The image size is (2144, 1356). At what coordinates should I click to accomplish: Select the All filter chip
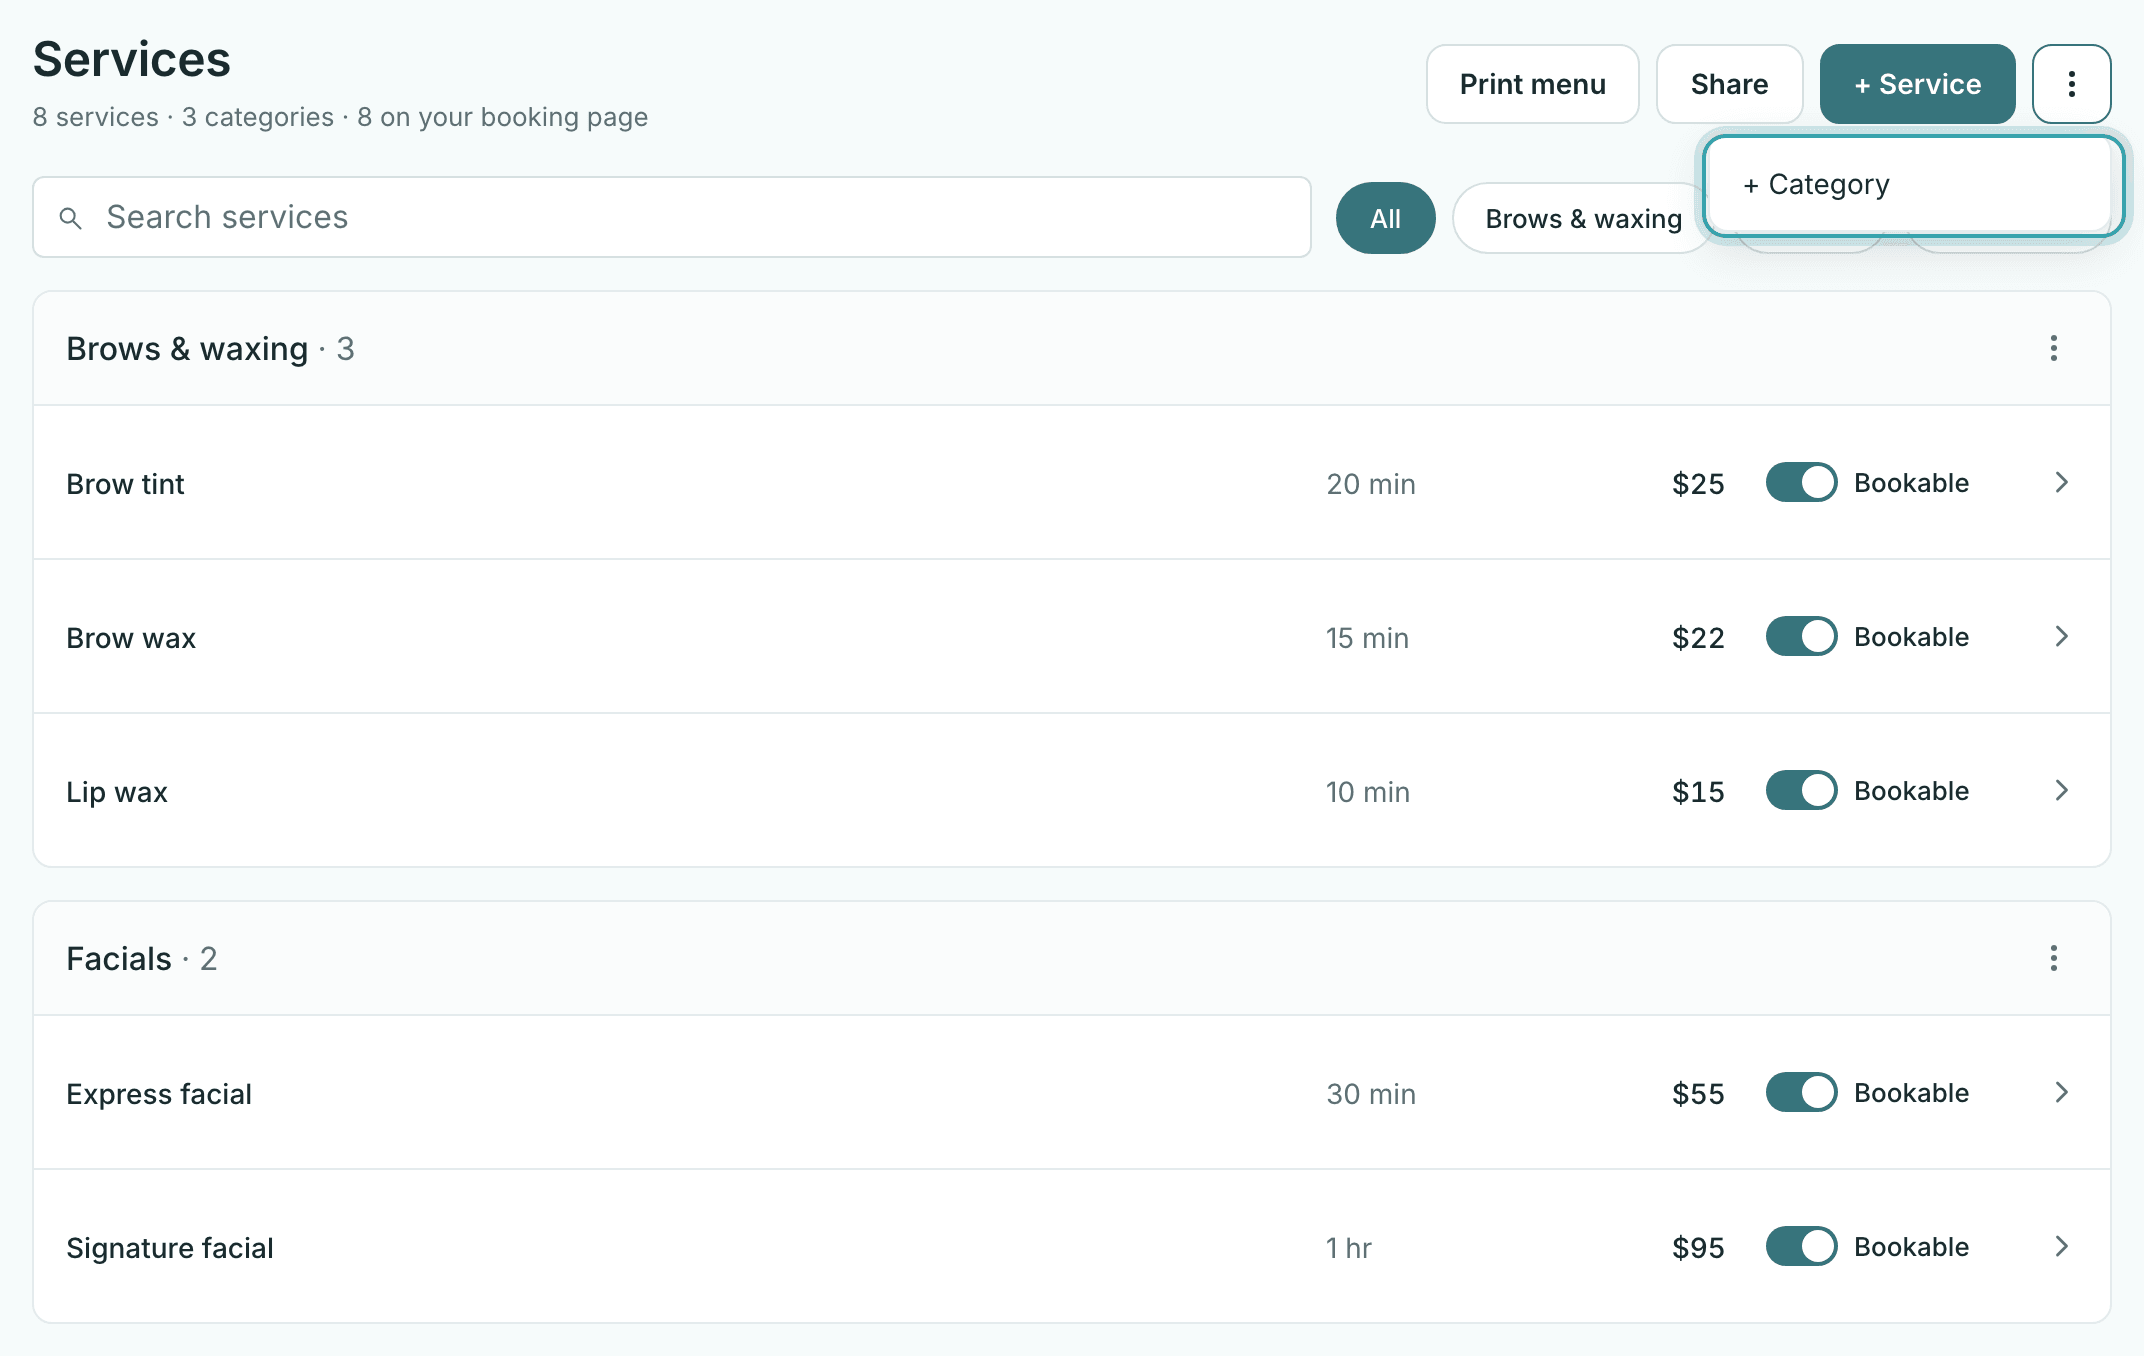pyautogui.click(x=1385, y=218)
